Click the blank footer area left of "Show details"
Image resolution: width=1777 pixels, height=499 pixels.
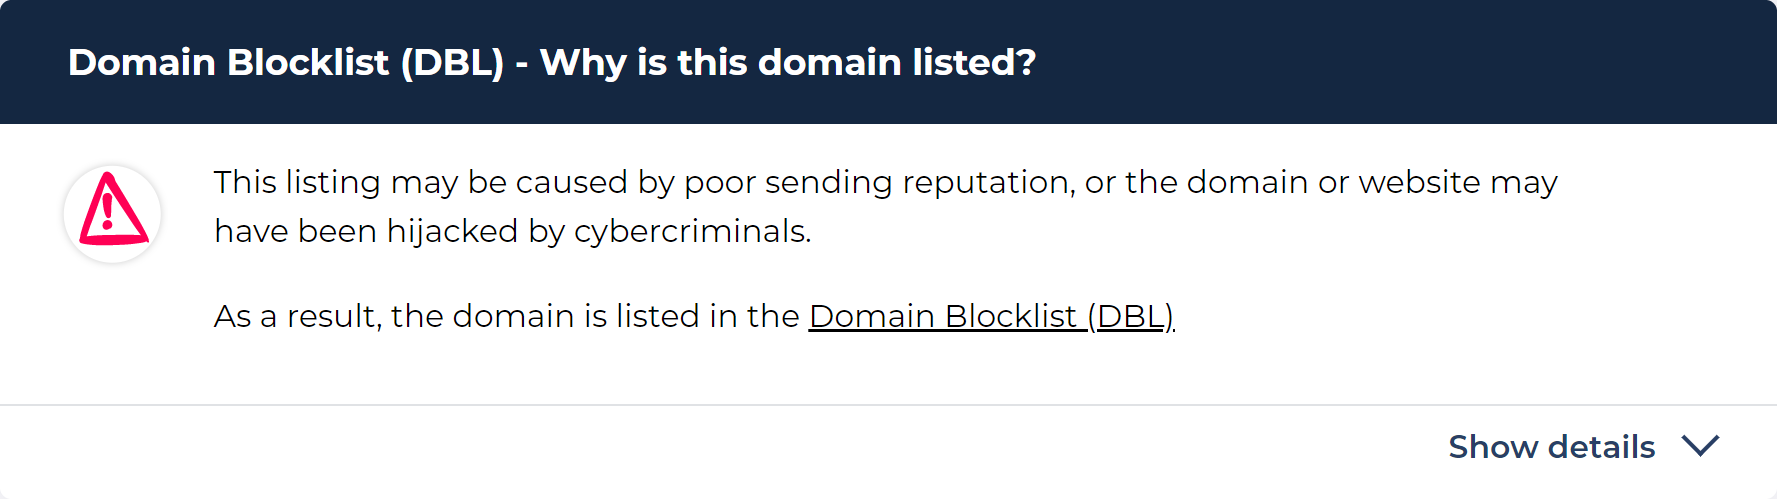pos(700,450)
